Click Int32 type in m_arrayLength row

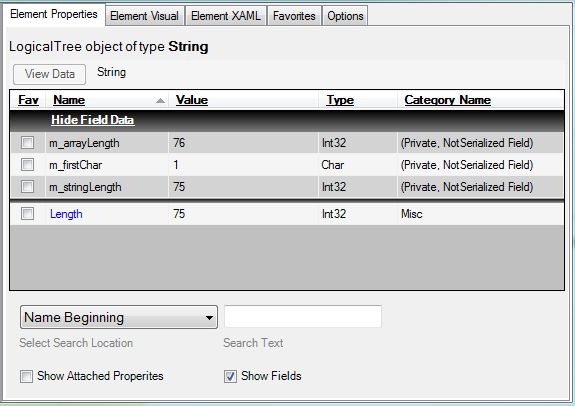(x=334, y=143)
